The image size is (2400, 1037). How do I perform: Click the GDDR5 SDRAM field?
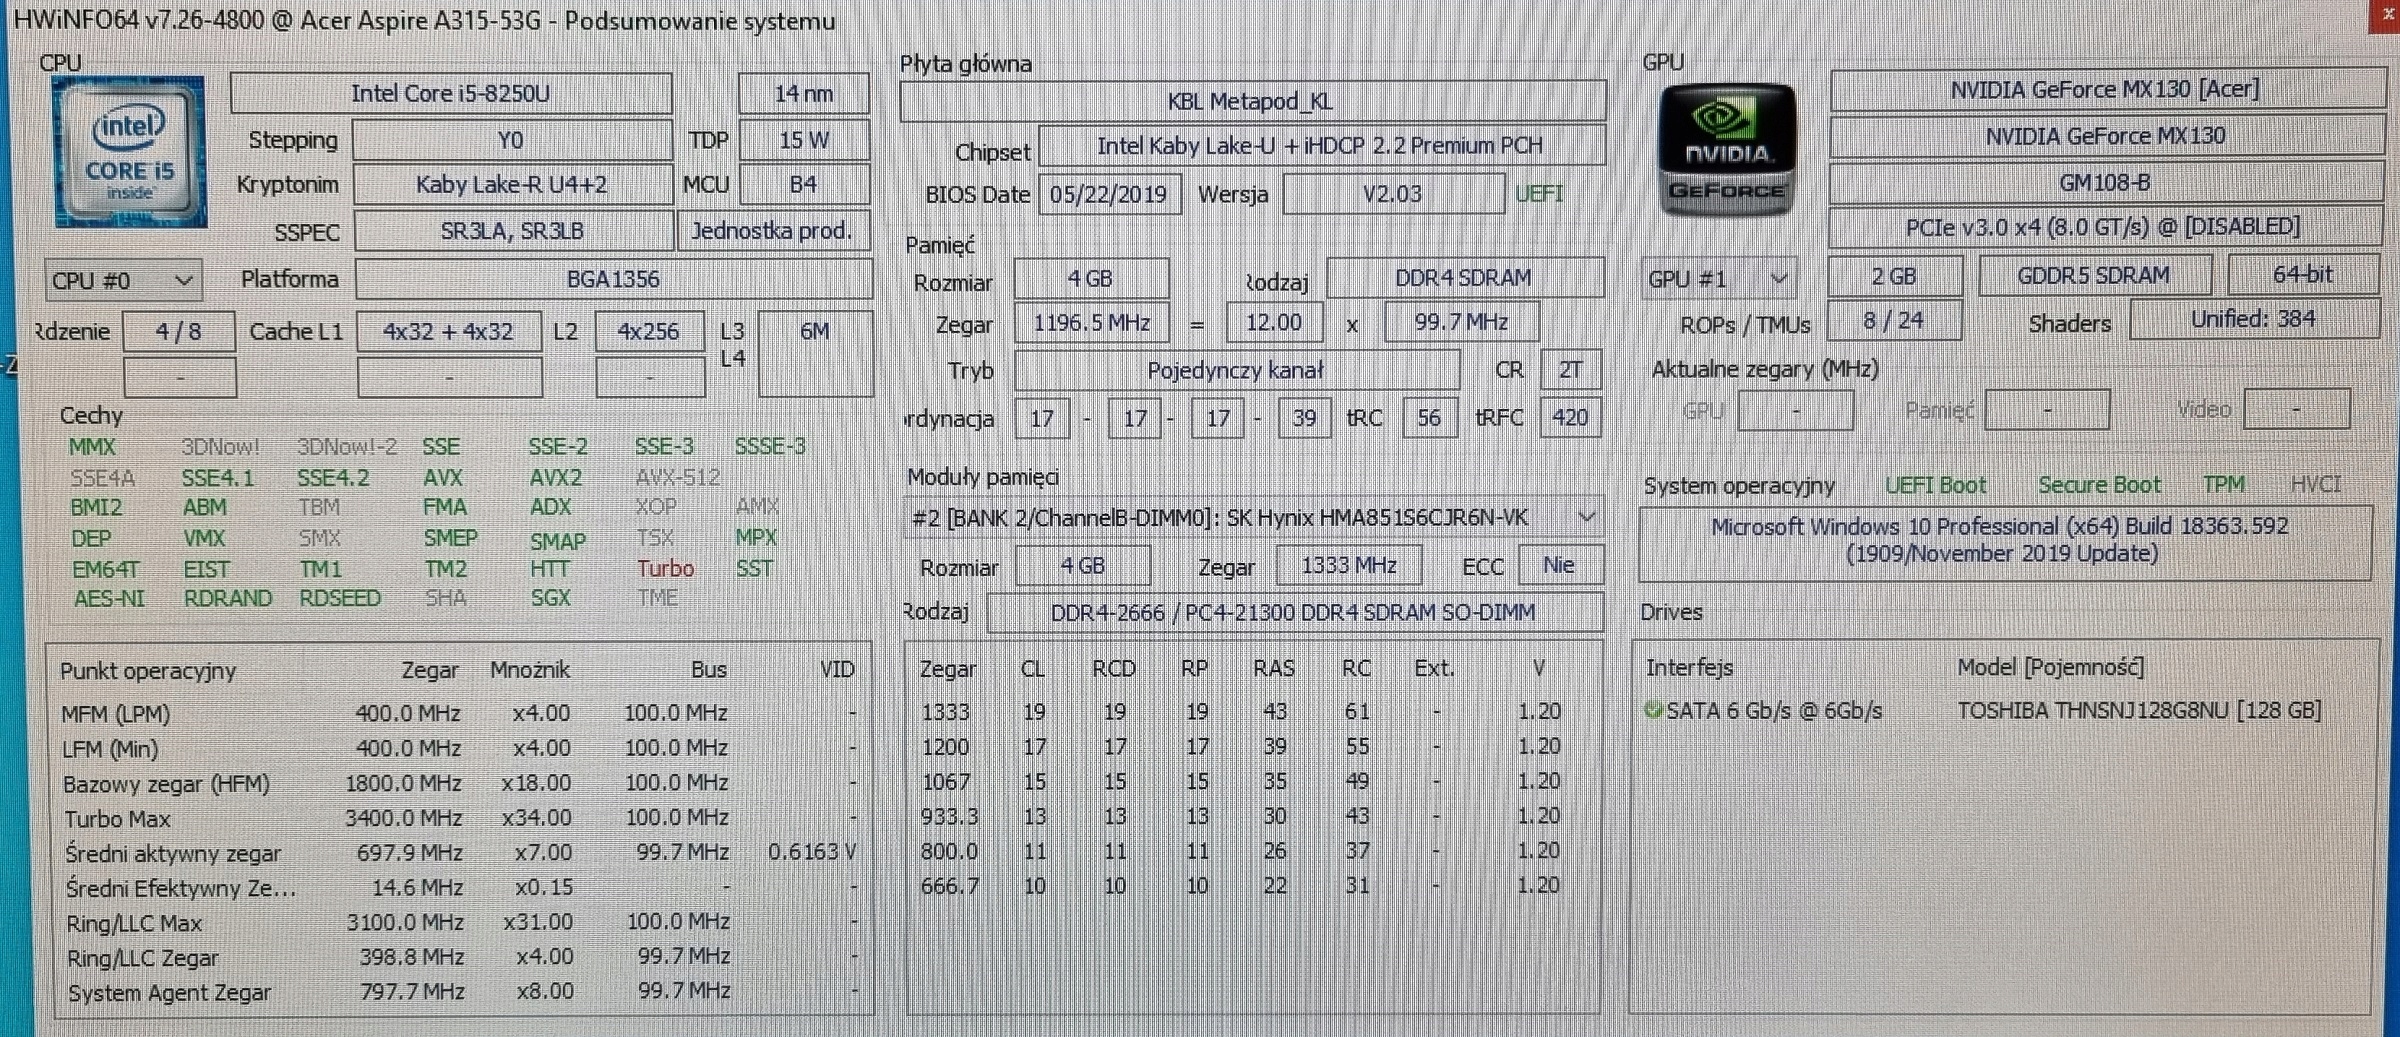coord(2095,275)
